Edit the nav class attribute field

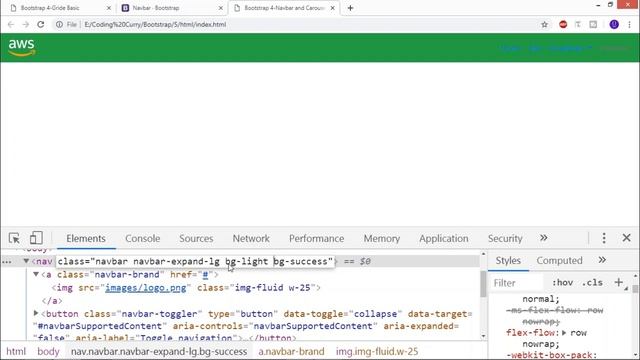[x=195, y=261]
